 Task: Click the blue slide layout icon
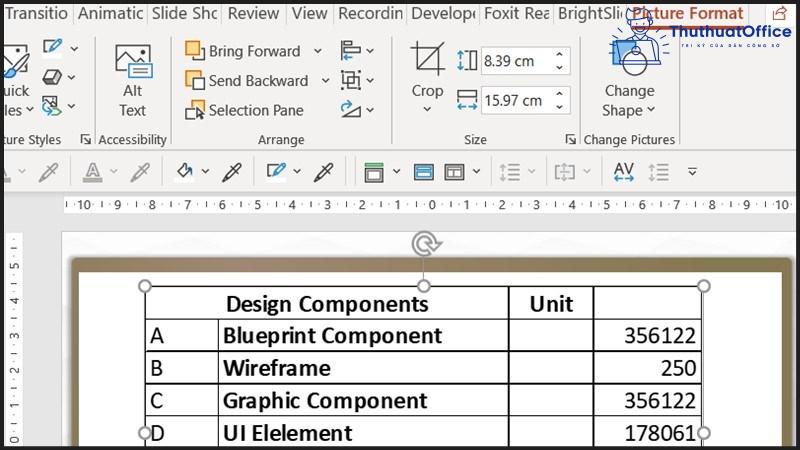click(x=423, y=172)
